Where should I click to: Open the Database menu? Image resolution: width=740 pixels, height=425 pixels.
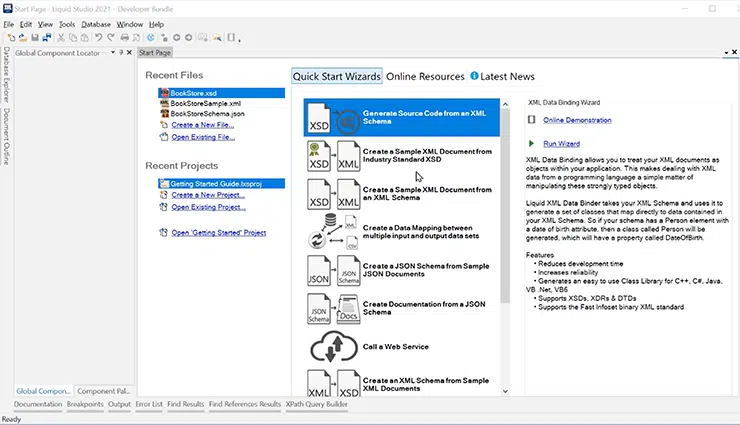pos(96,25)
